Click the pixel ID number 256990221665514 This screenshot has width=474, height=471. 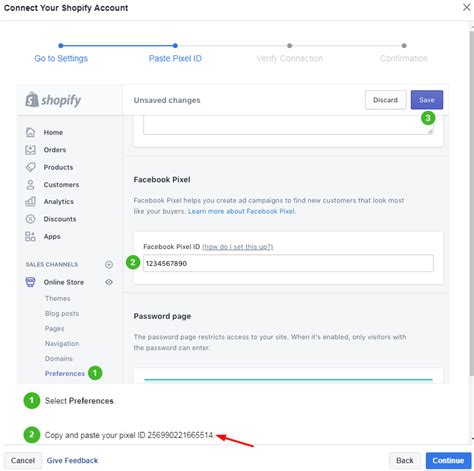click(x=180, y=435)
